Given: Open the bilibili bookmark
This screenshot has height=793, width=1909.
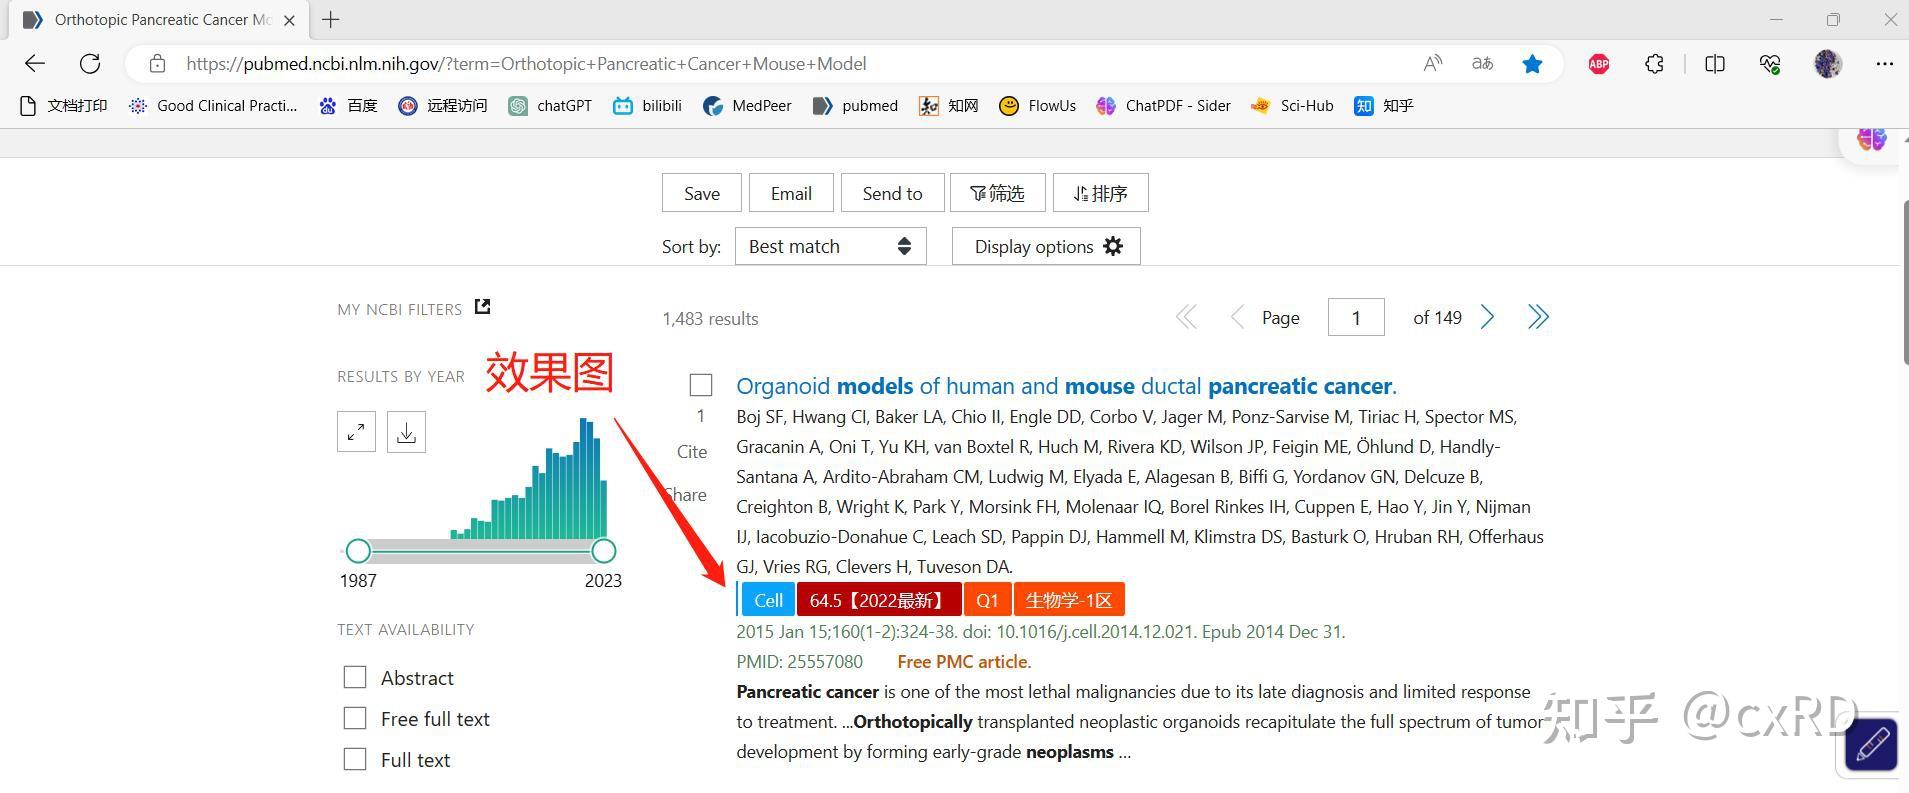Looking at the screenshot, I should coord(647,106).
